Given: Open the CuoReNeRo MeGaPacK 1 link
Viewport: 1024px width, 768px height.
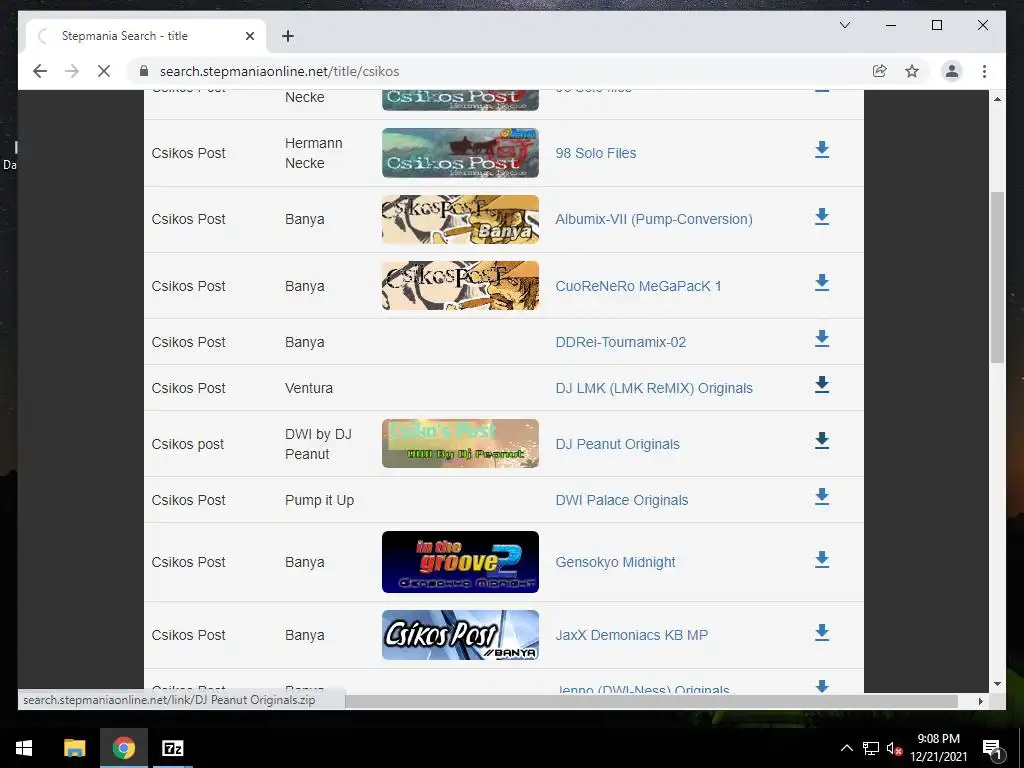Looking at the screenshot, I should pyautogui.click(x=638, y=286).
